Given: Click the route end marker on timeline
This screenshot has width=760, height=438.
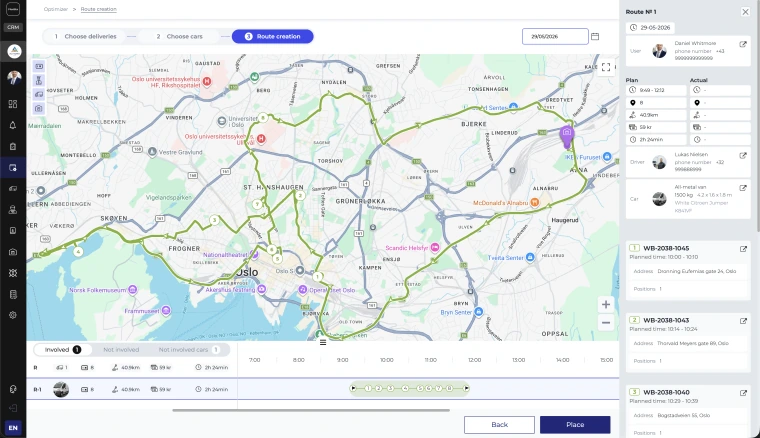Looking at the screenshot, I should coord(466,388).
